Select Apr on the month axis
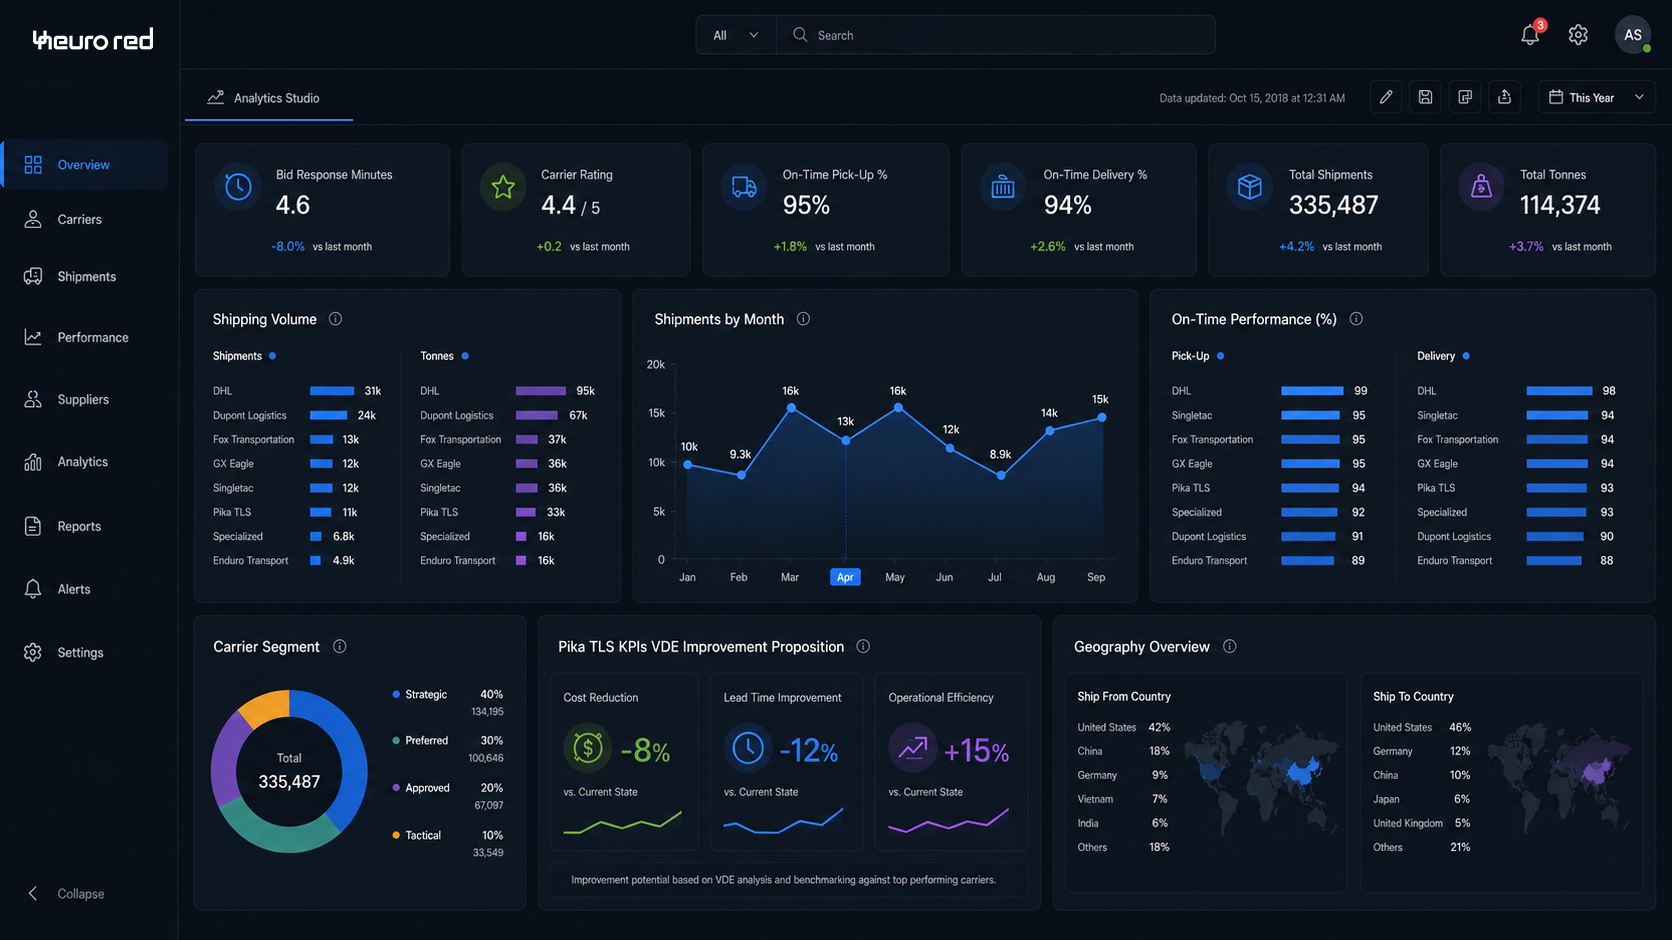This screenshot has width=1672, height=940. tap(845, 577)
